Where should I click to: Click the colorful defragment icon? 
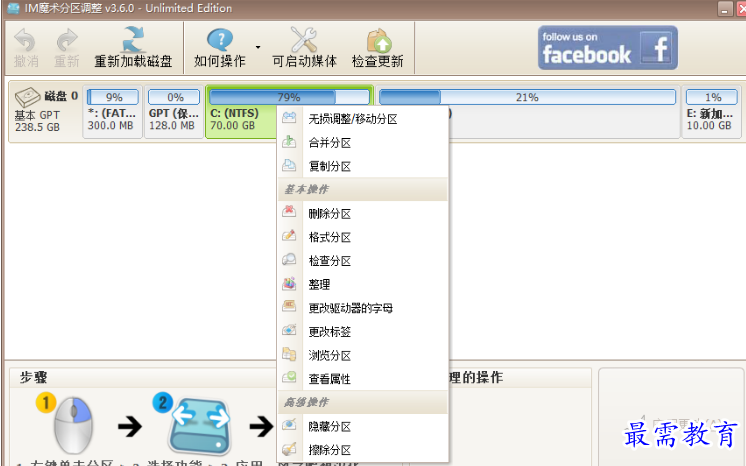tap(289, 283)
